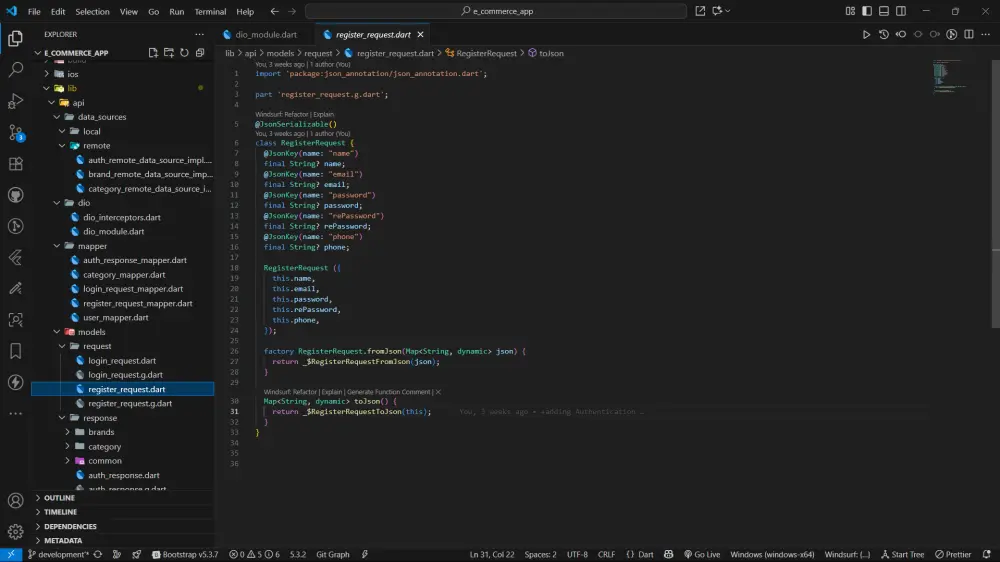Click the development branch in status bar

pyautogui.click(x=57, y=554)
